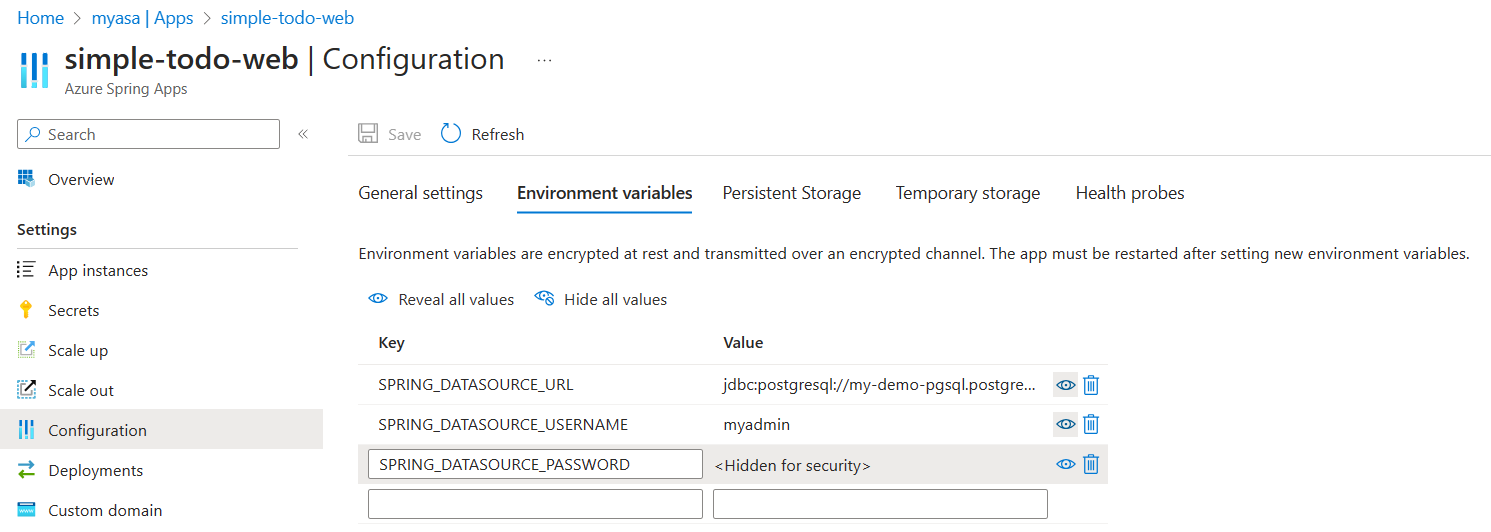Image resolution: width=1491 pixels, height=532 pixels.
Task: Open the more options ellipsis menu
Action: pos(544,60)
